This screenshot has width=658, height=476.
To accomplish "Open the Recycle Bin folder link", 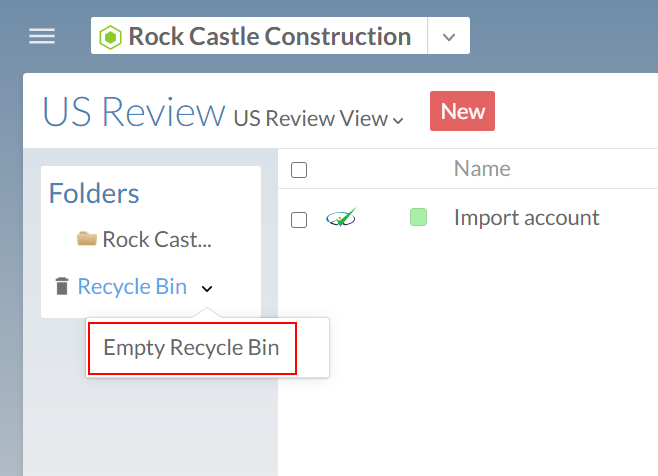I will point(132,287).
